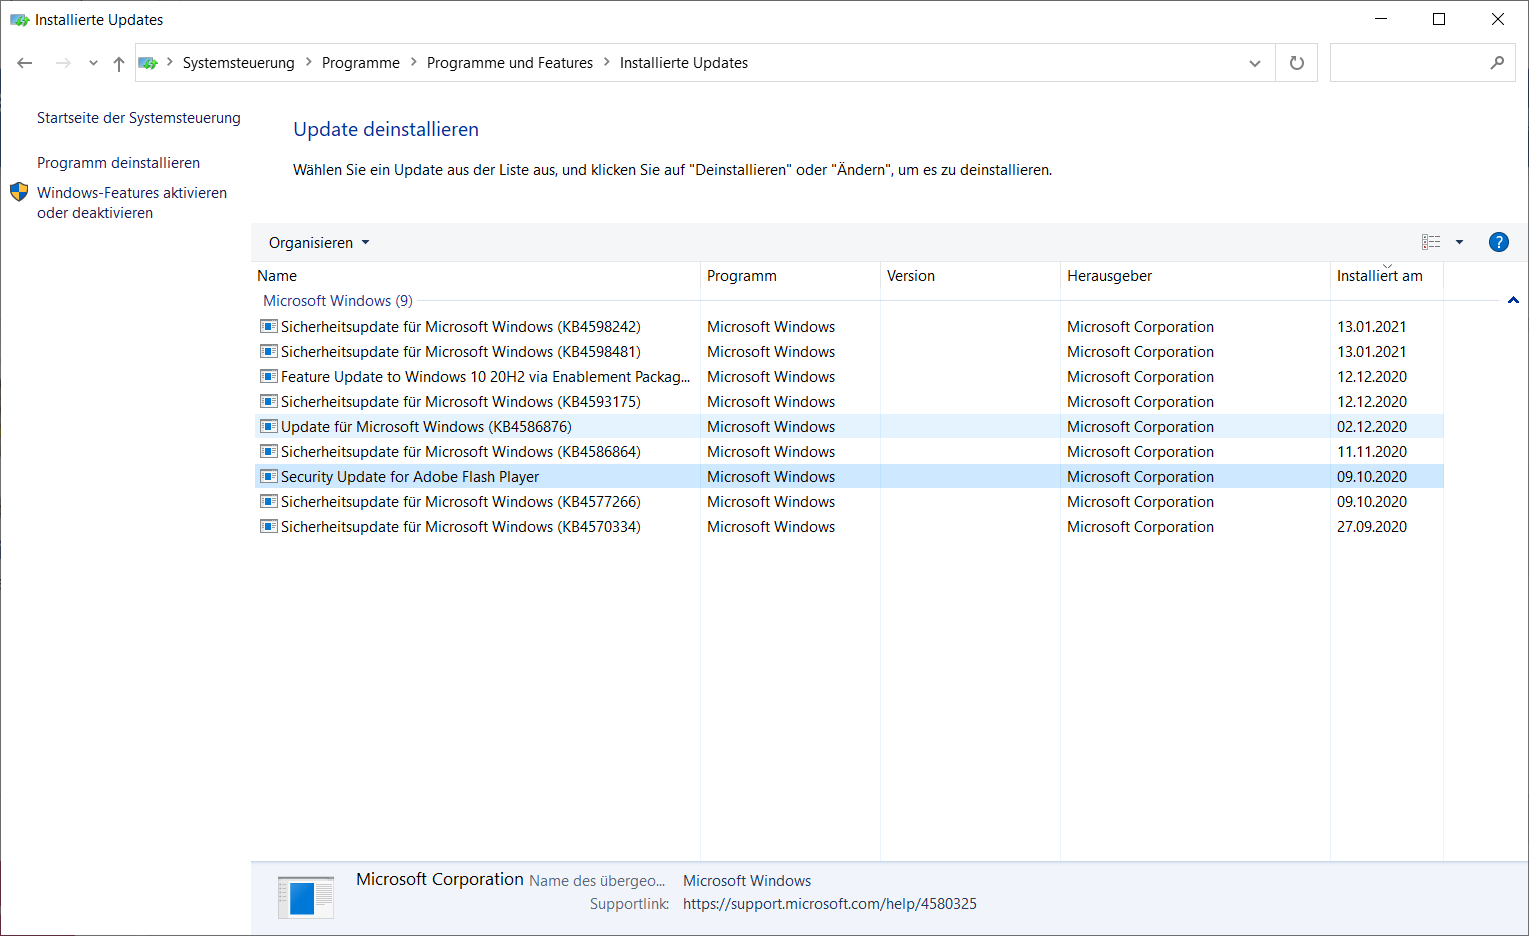The image size is (1529, 936).
Task: Sort by the Installiert am column header
Action: (x=1387, y=276)
